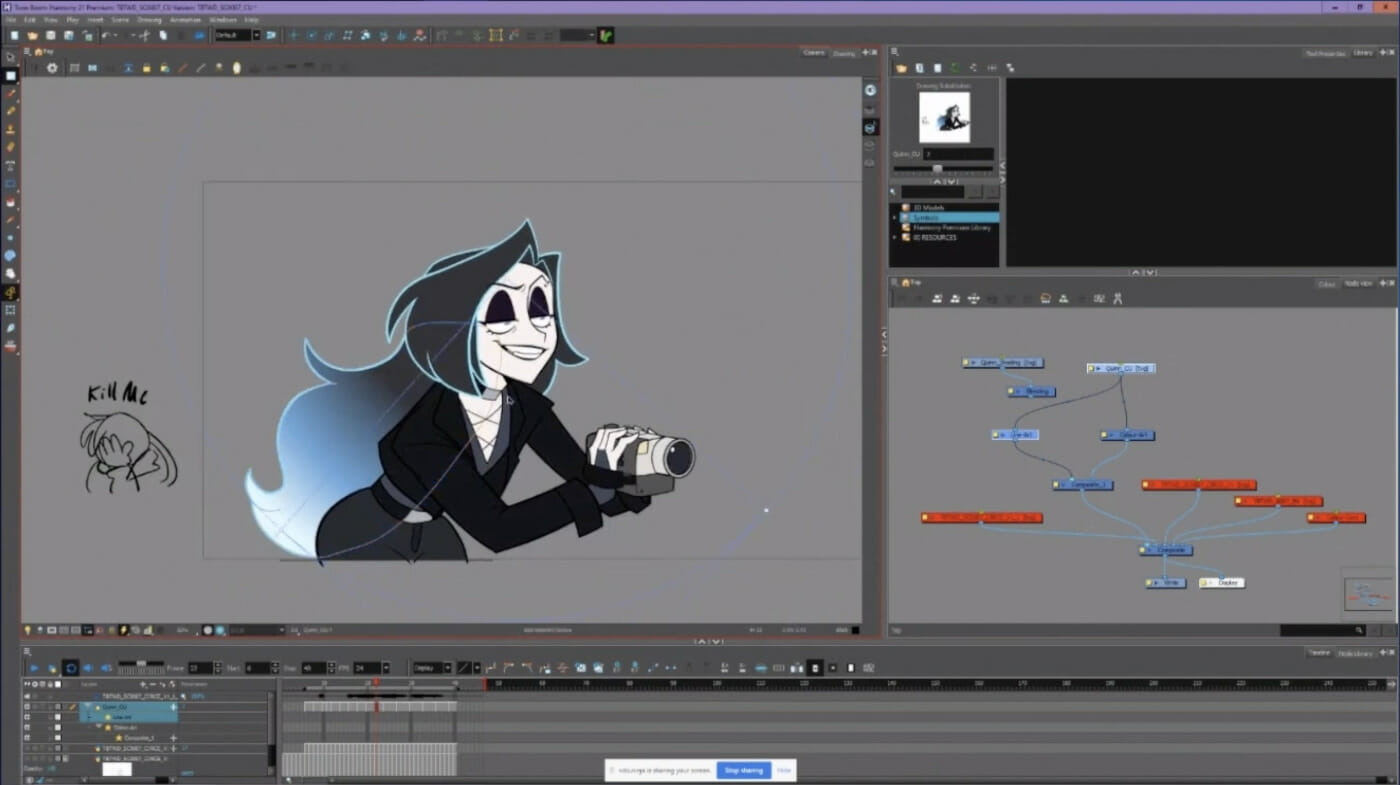The height and width of the screenshot is (785, 1400).
Task: Switch to the Drawing tab above the camera view
Action: pos(843,53)
